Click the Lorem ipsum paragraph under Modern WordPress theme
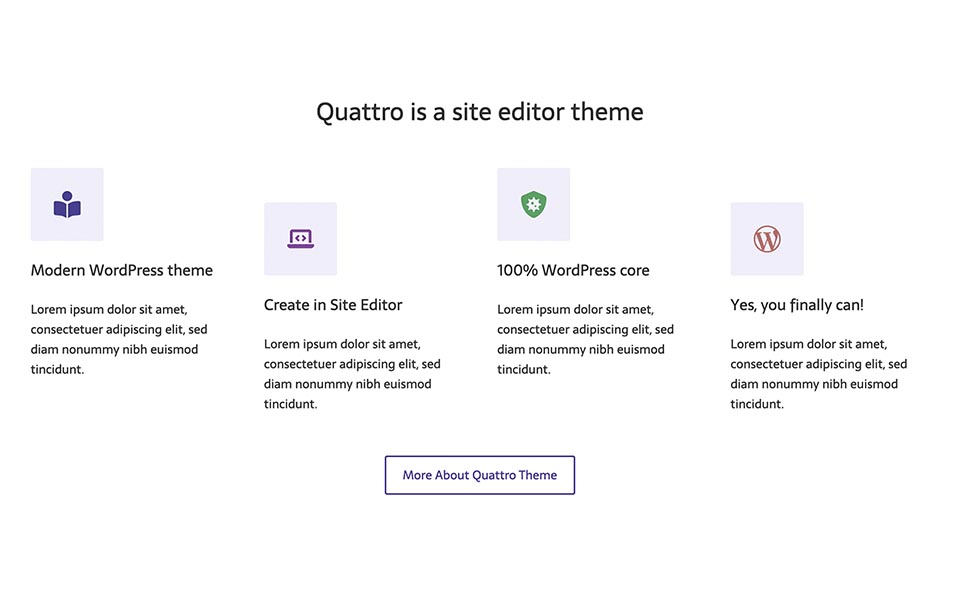Screen dimensions: 960x600 [119, 339]
